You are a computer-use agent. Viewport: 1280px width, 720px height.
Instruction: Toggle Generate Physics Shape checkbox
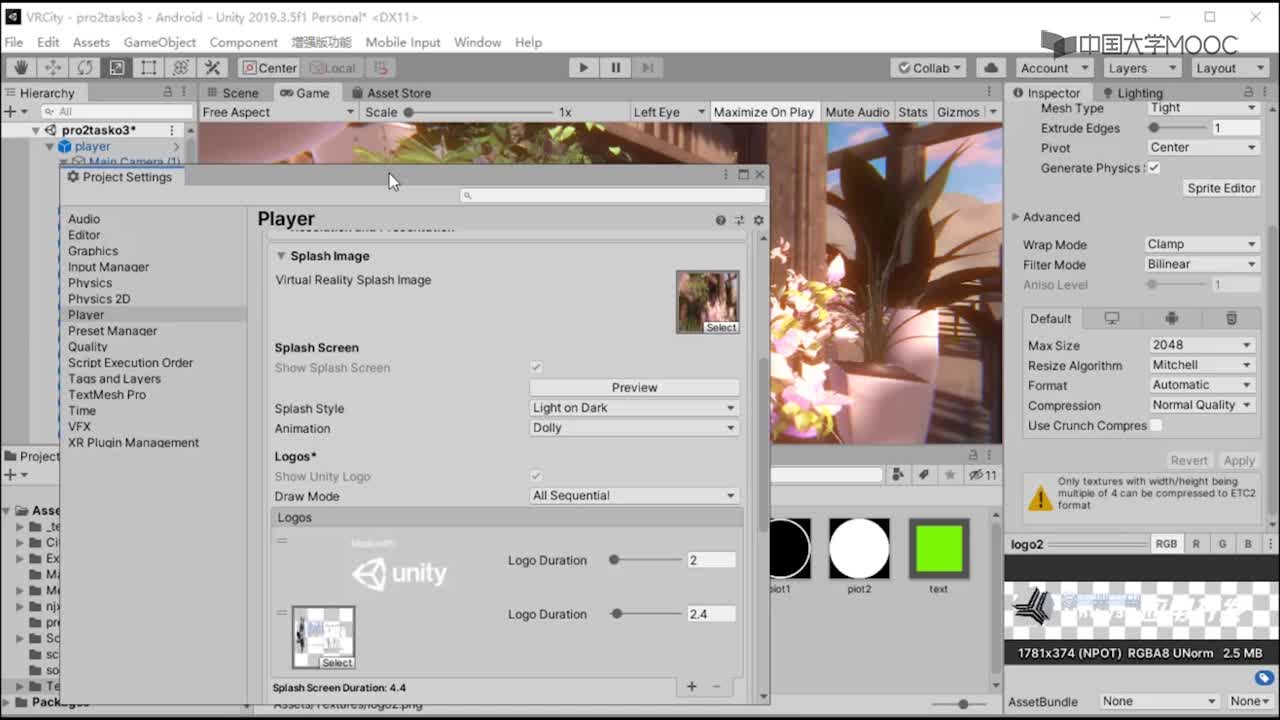(1154, 168)
